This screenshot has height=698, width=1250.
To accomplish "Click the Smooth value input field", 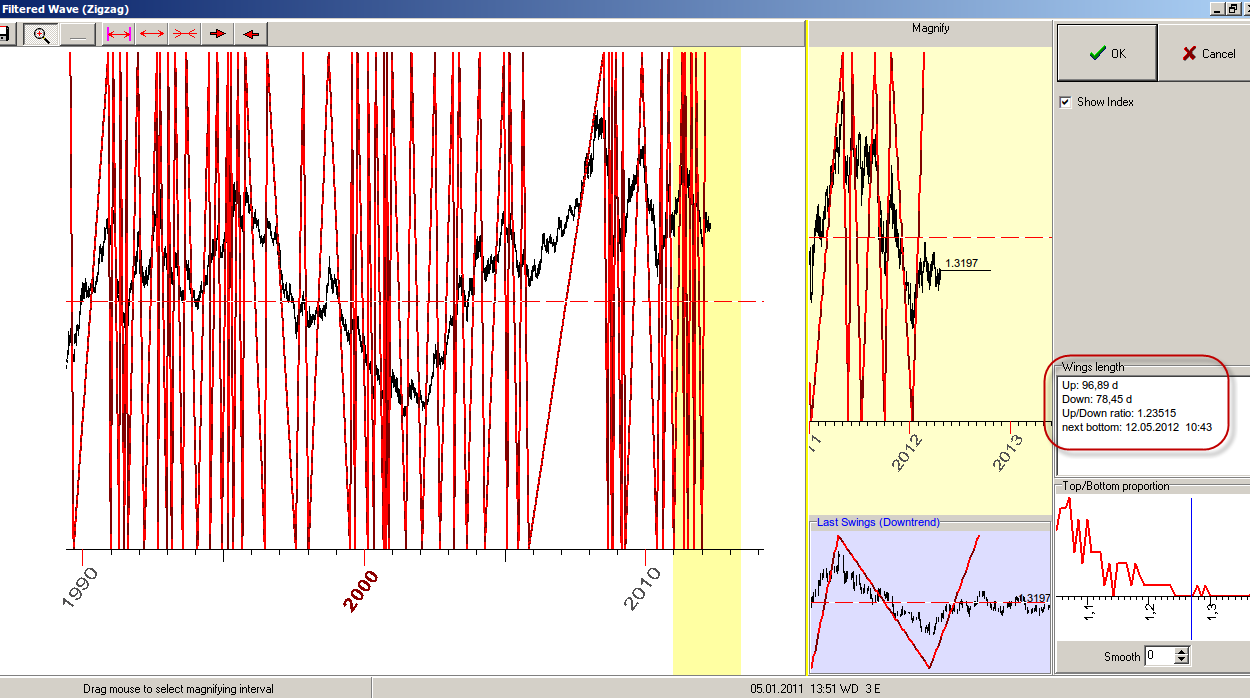I will click(1158, 656).
